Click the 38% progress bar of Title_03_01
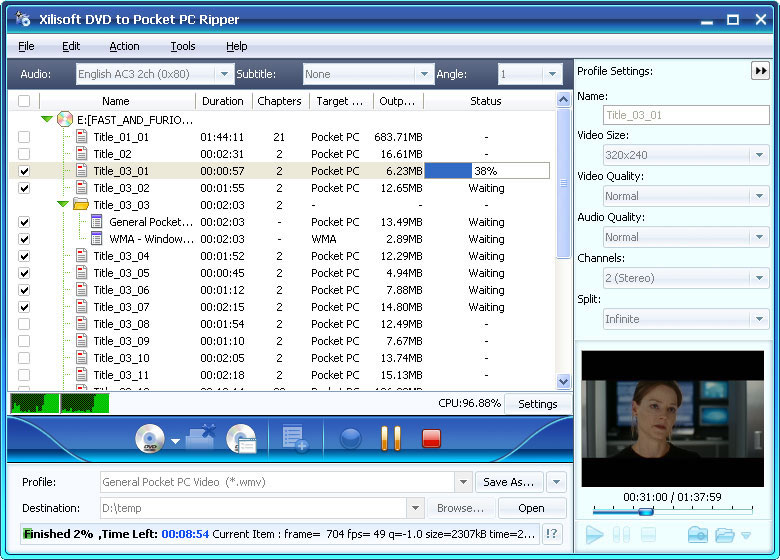 point(487,171)
